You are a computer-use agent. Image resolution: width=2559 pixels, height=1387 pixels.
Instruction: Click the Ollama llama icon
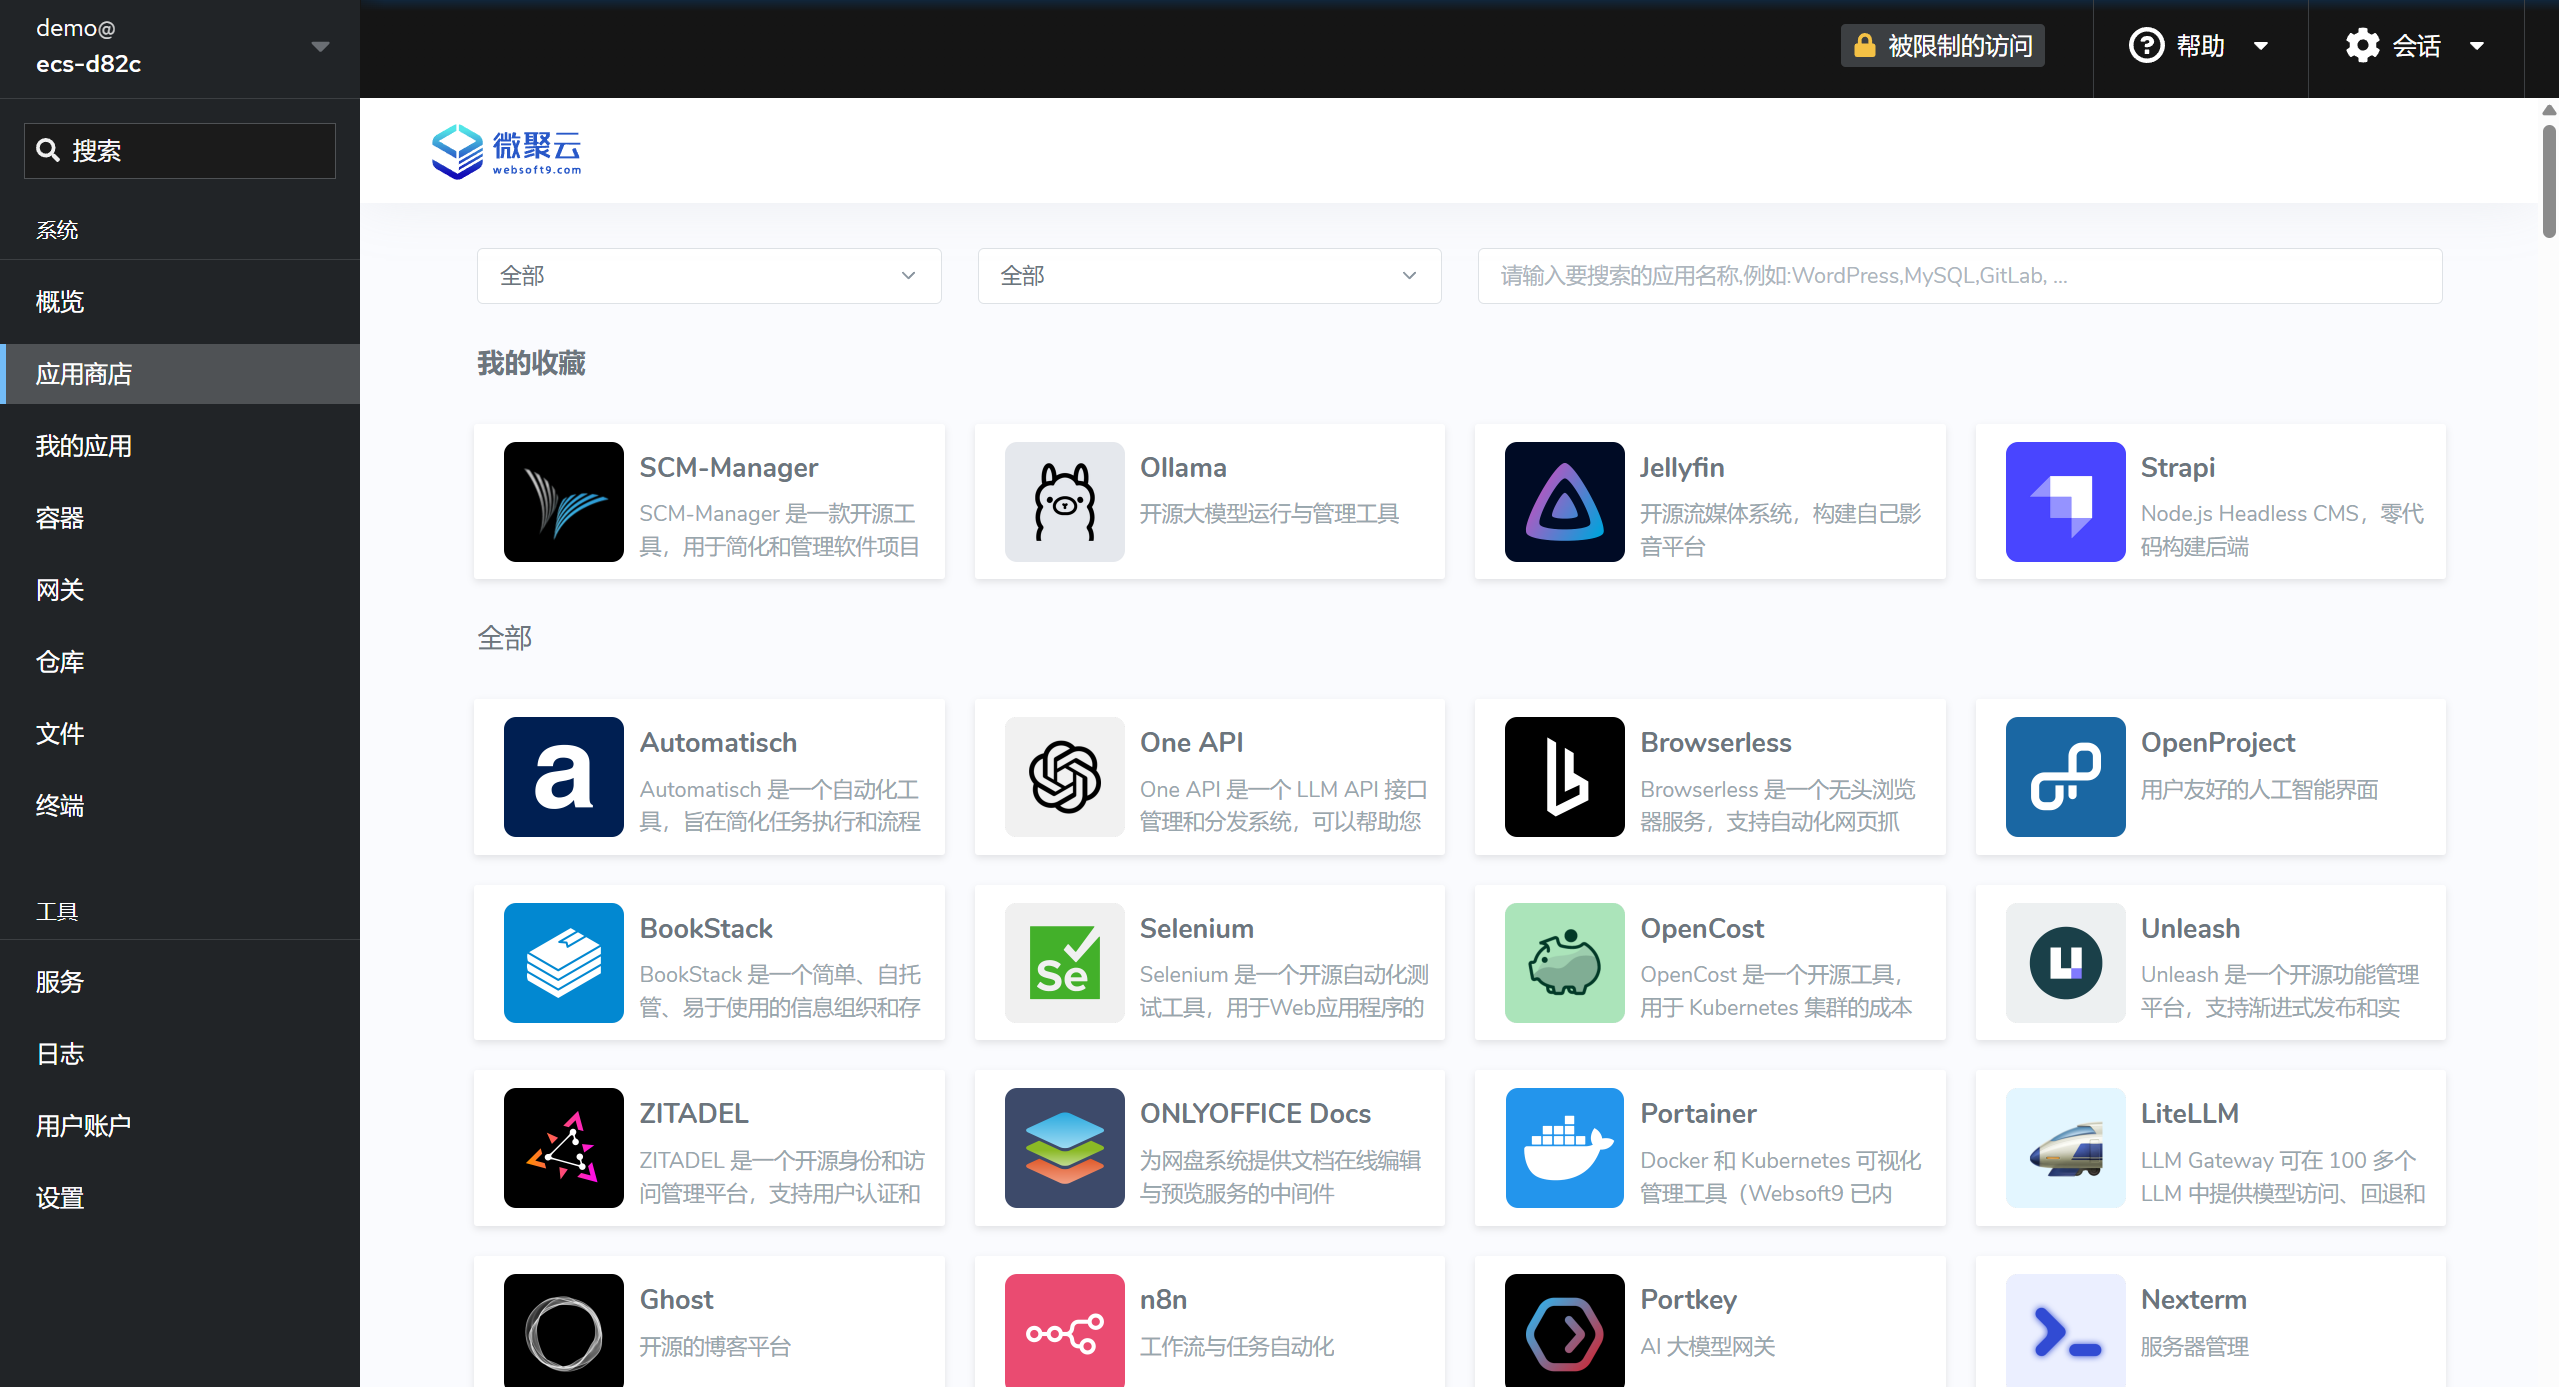1064,502
